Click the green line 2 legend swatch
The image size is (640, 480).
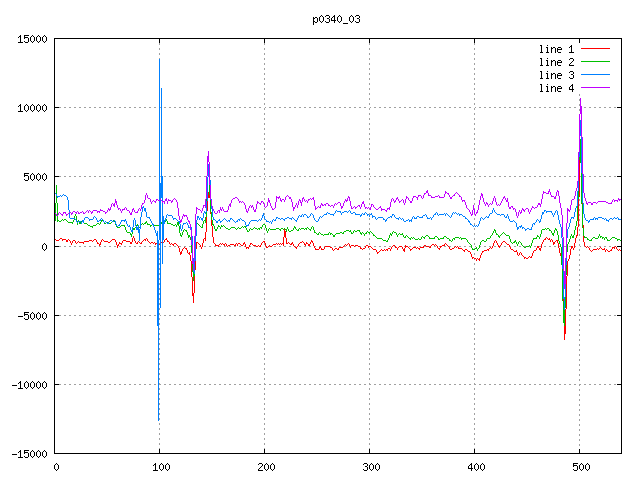tap(596, 62)
